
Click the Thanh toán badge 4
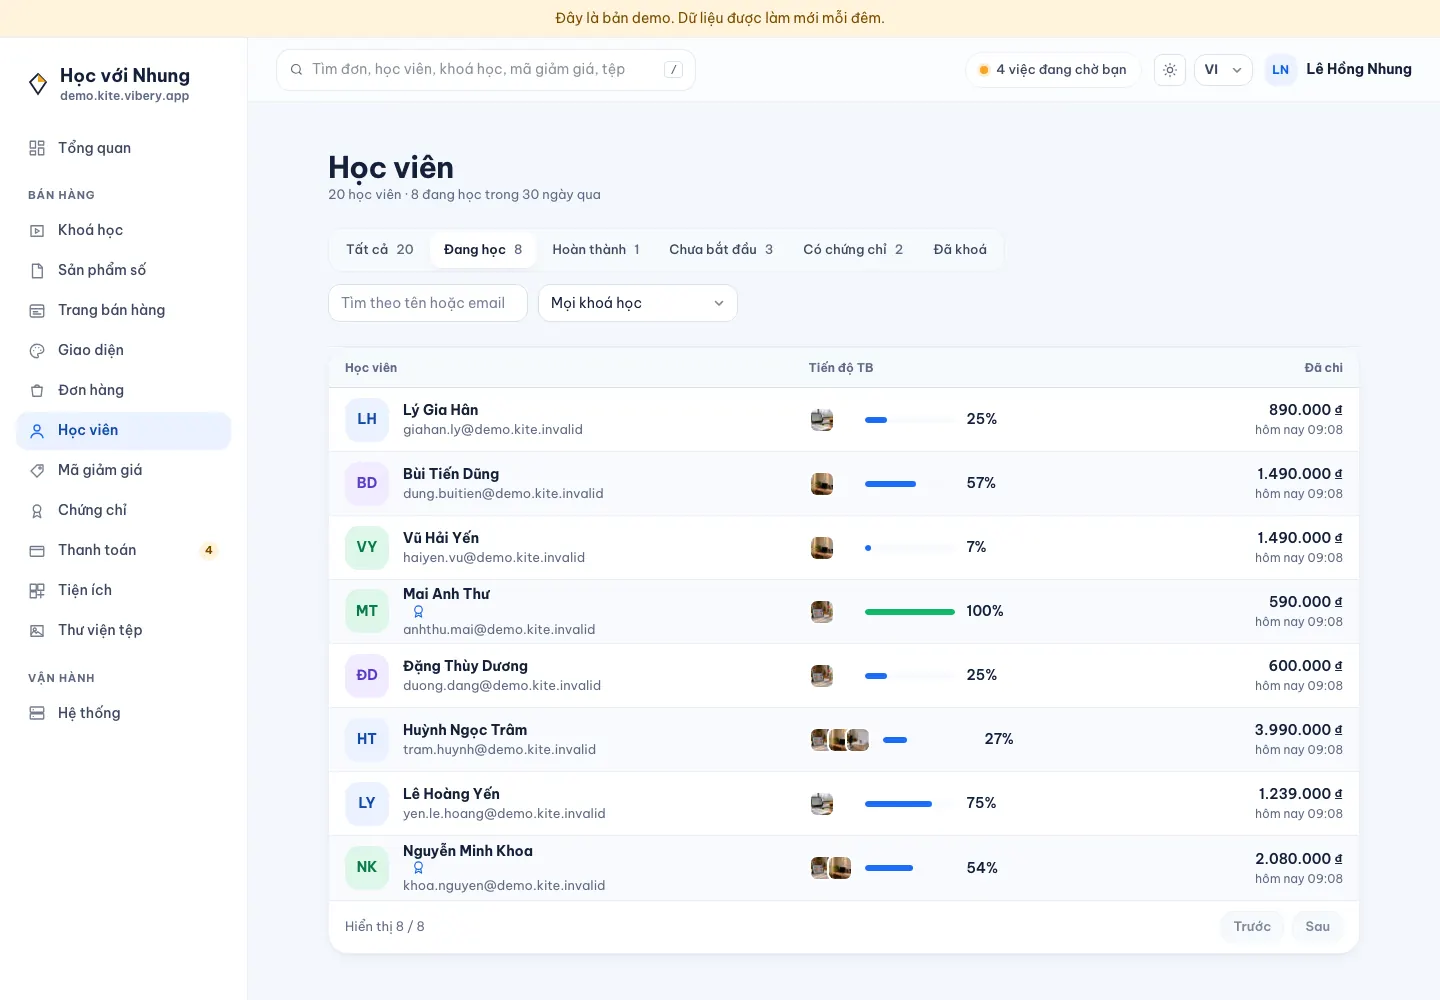208,550
